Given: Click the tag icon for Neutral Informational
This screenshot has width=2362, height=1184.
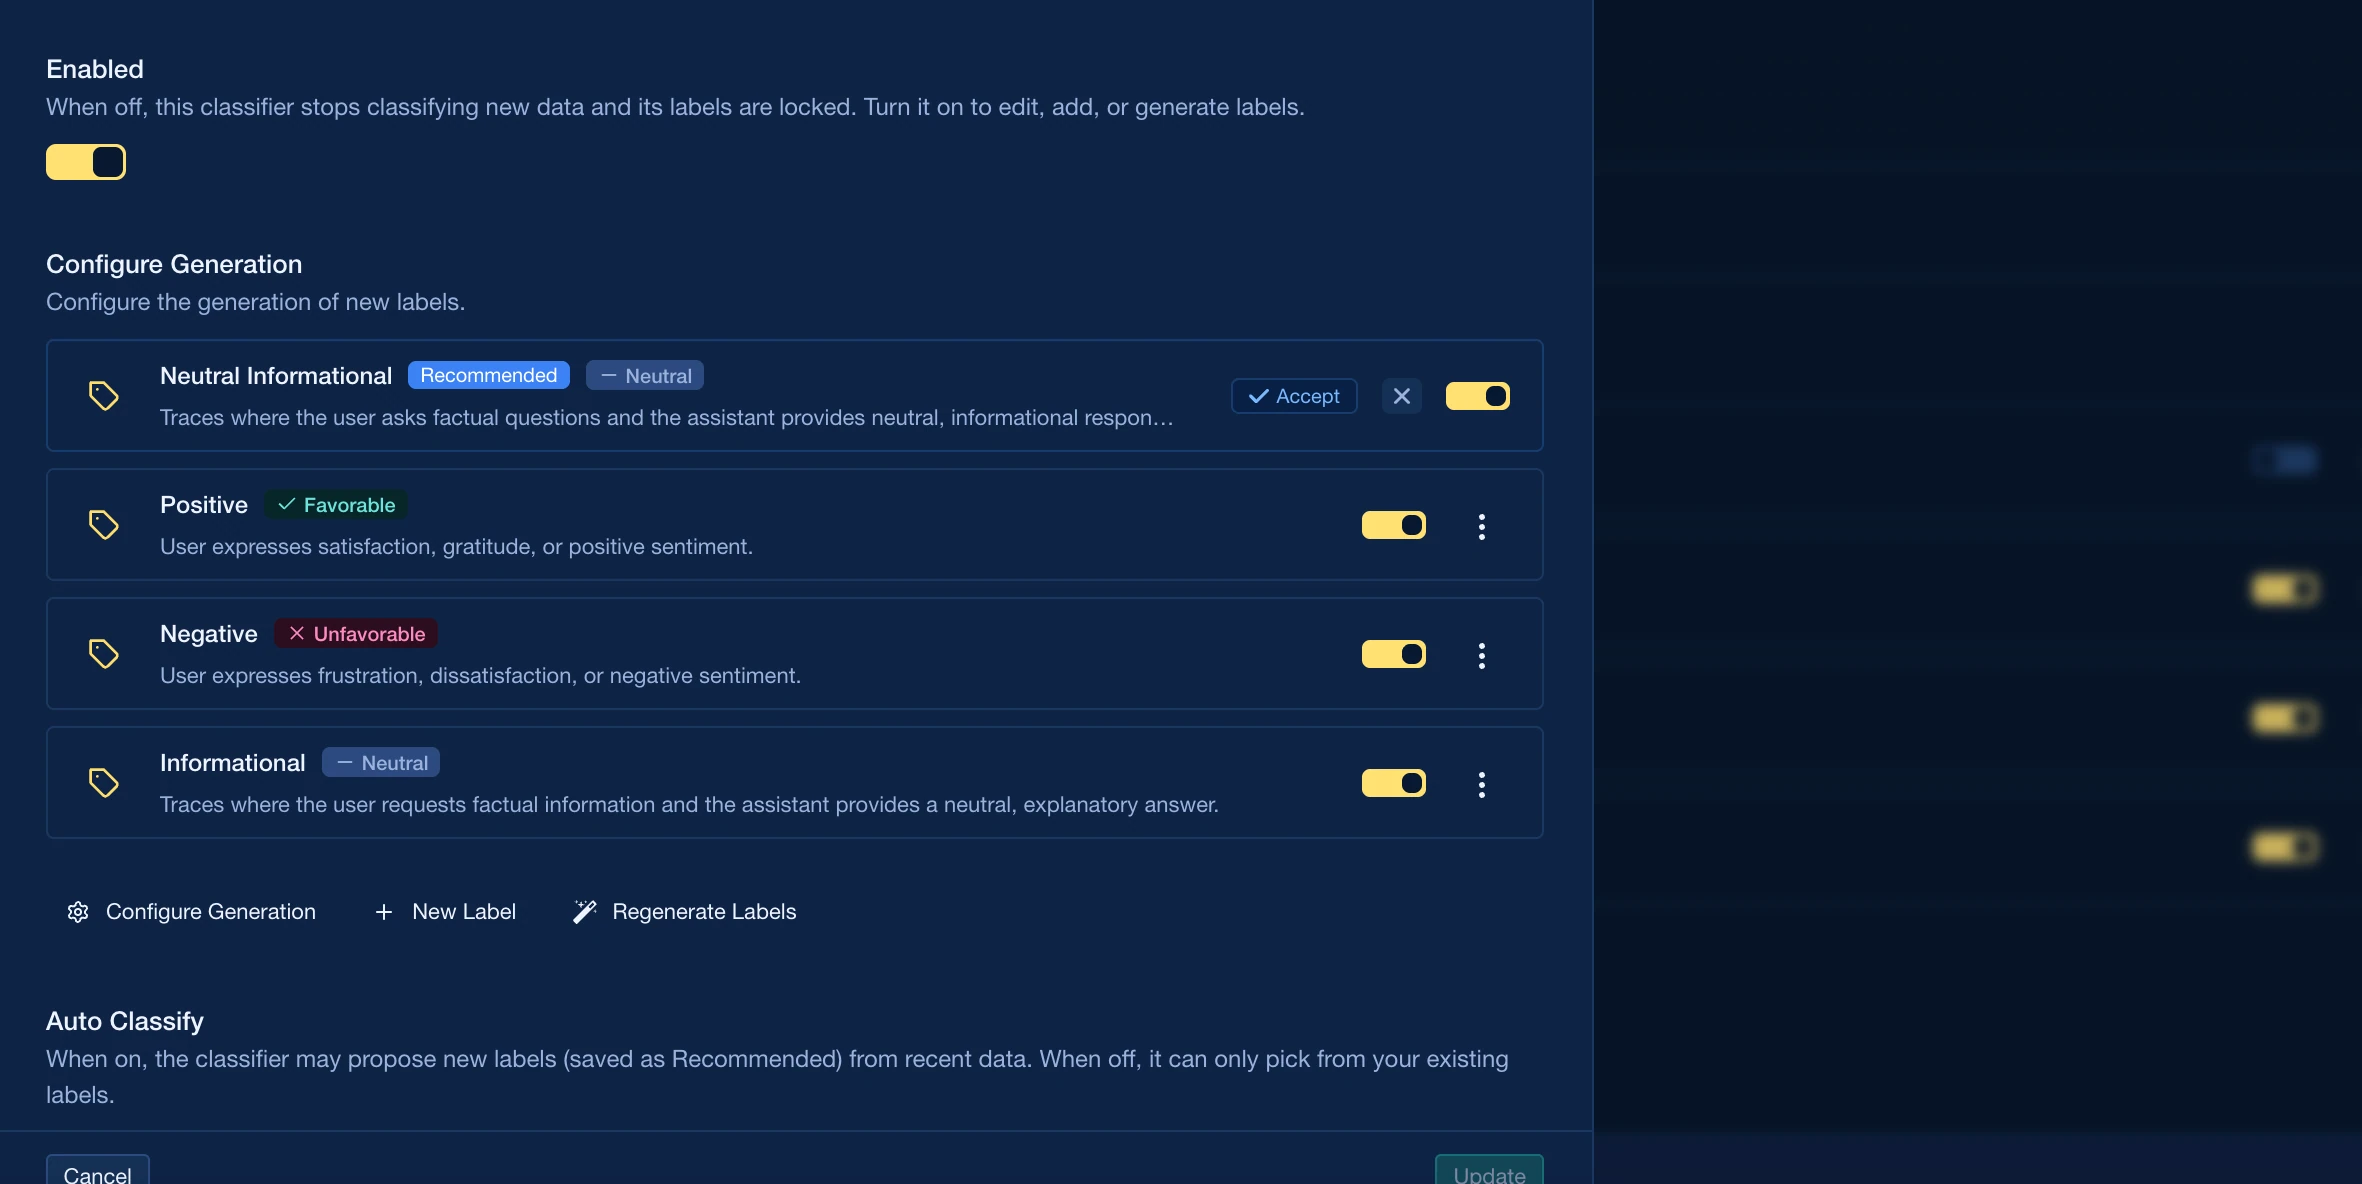Looking at the screenshot, I should [x=104, y=396].
